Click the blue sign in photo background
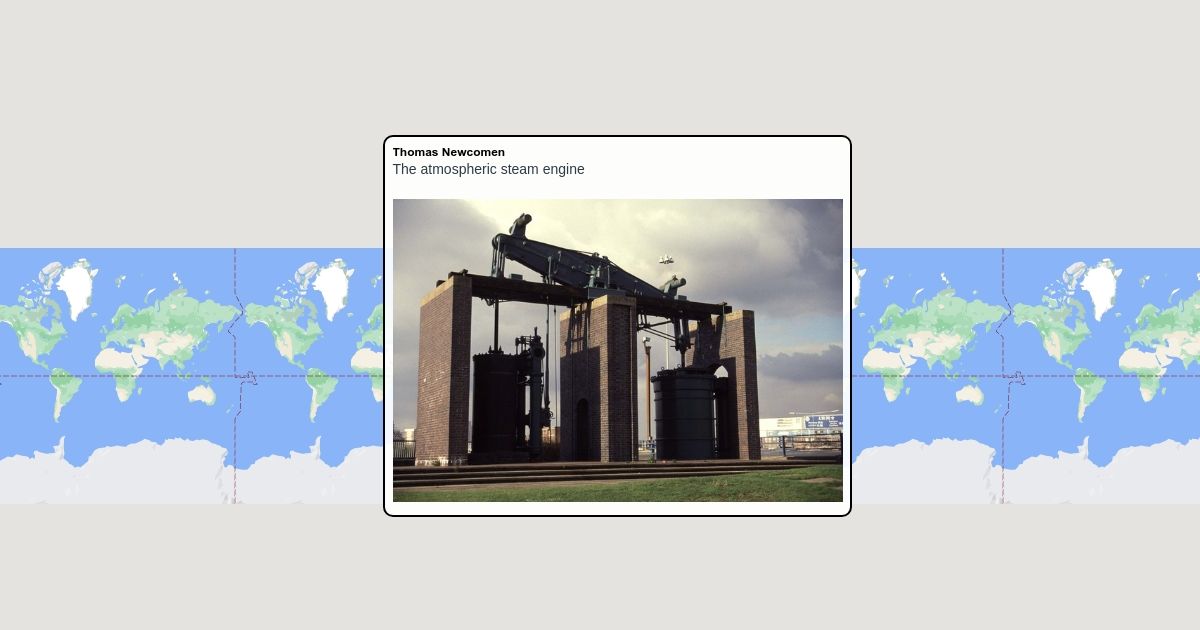The height and width of the screenshot is (630, 1200). pos(823,422)
